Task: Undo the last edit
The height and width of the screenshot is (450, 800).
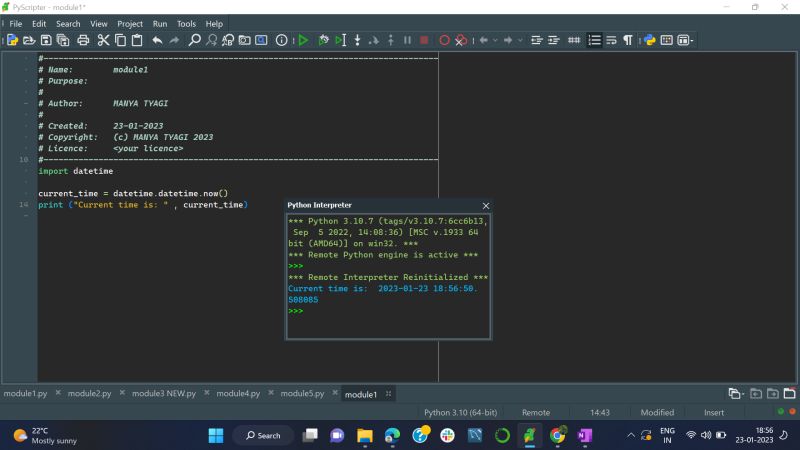Action: 157,40
